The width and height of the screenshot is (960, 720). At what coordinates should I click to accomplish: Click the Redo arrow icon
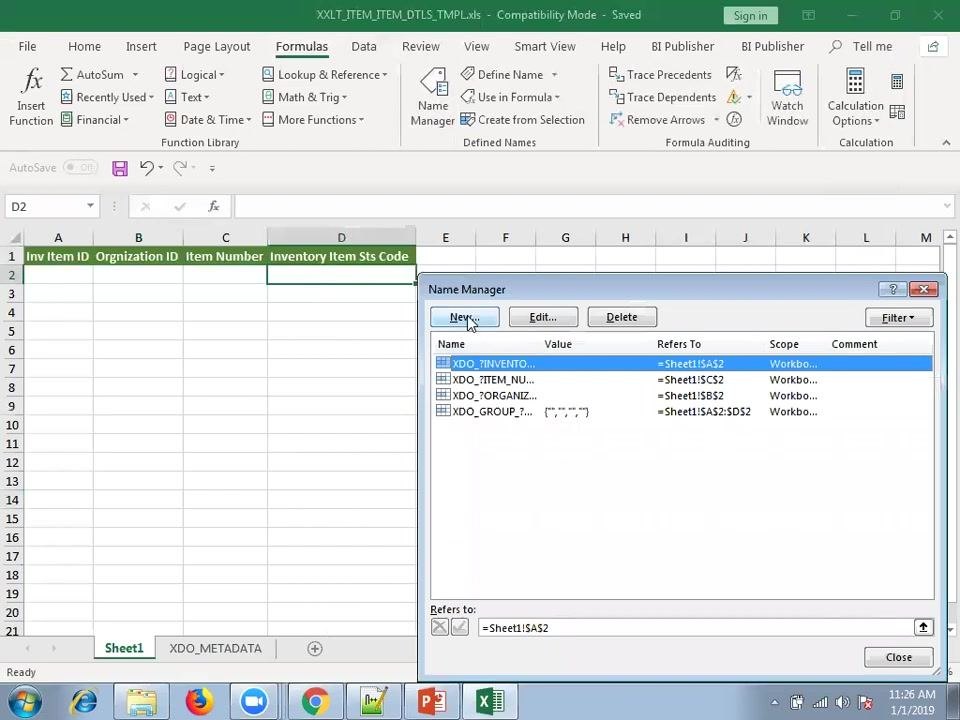point(180,167)
